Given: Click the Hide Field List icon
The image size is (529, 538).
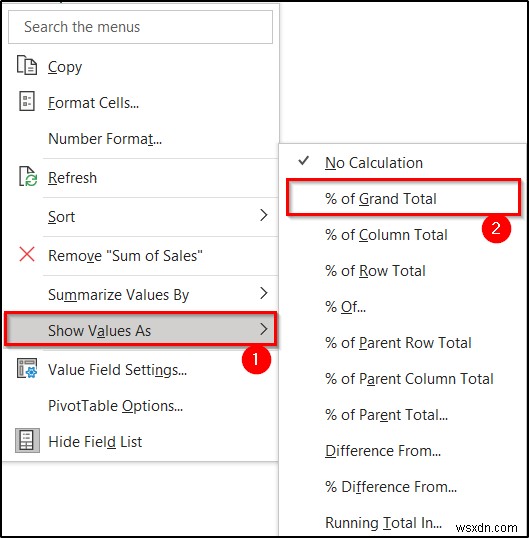Looking at the screenshot, I should (27, 440).
